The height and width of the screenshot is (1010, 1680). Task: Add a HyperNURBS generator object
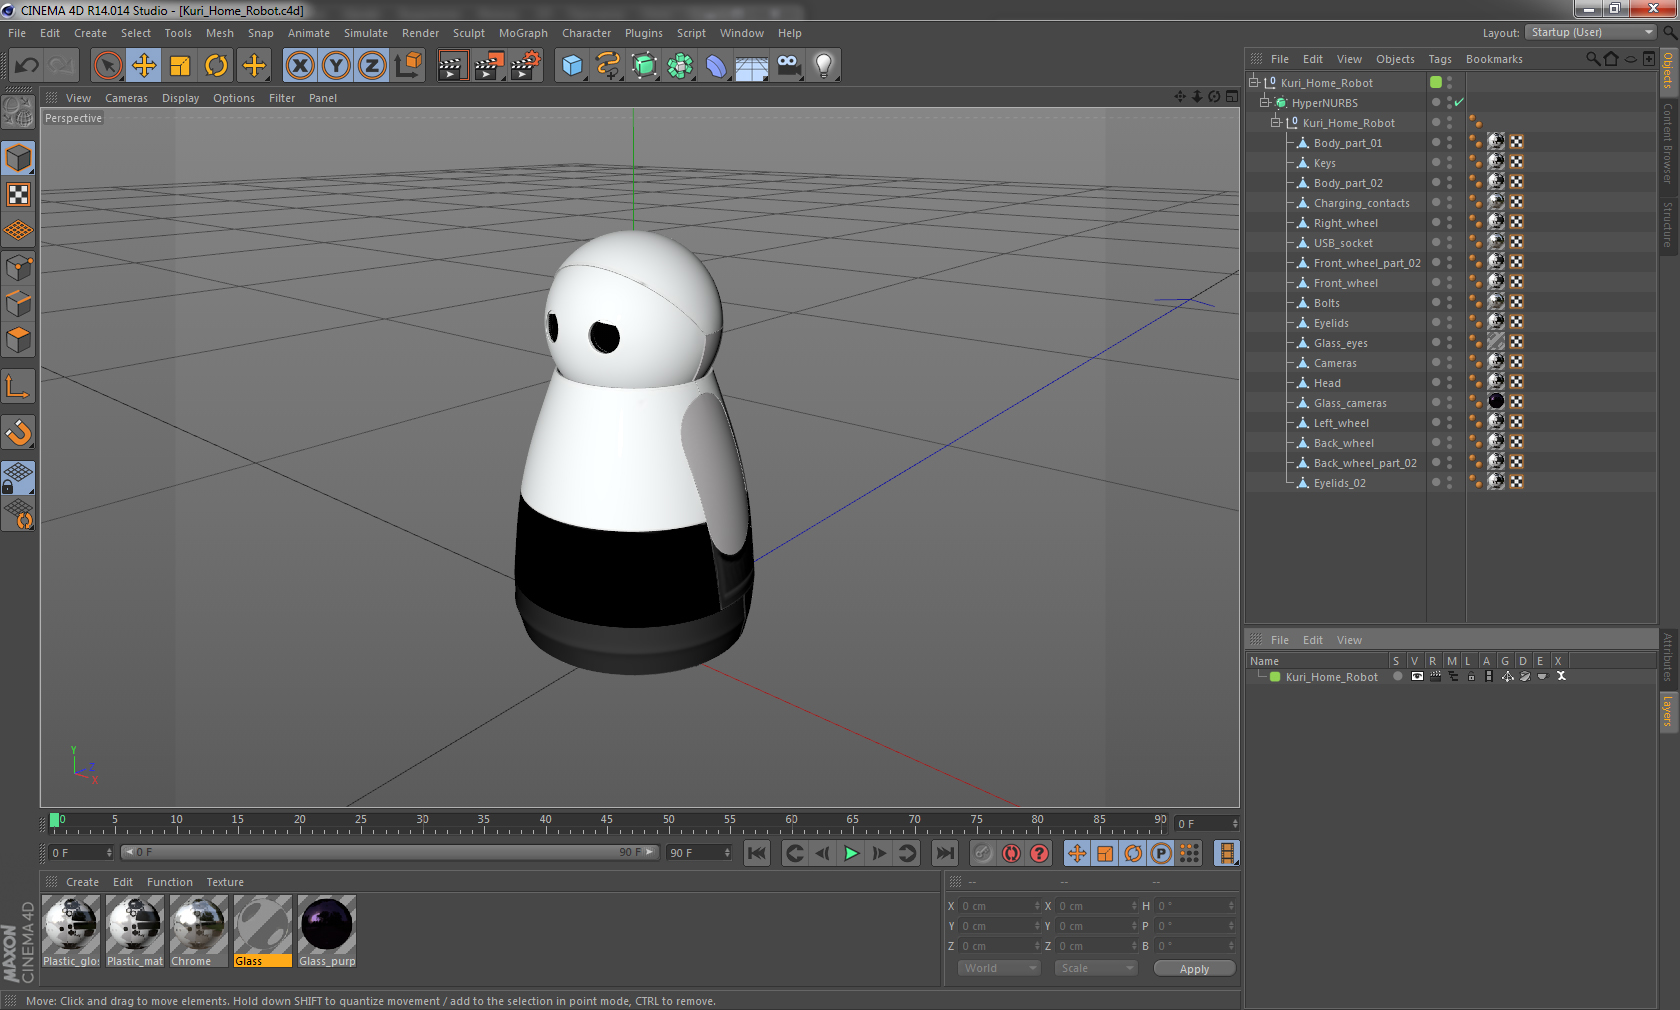point(644,66)
